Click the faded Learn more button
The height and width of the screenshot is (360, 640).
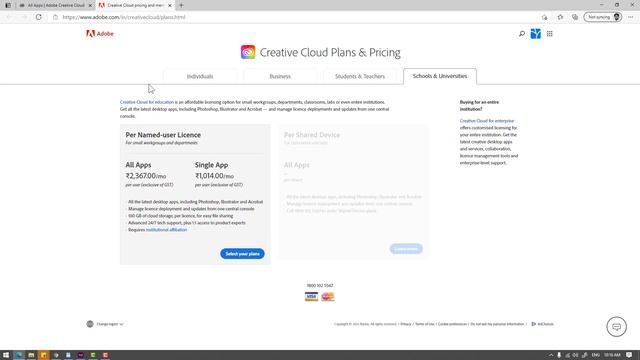pos(406,249)
